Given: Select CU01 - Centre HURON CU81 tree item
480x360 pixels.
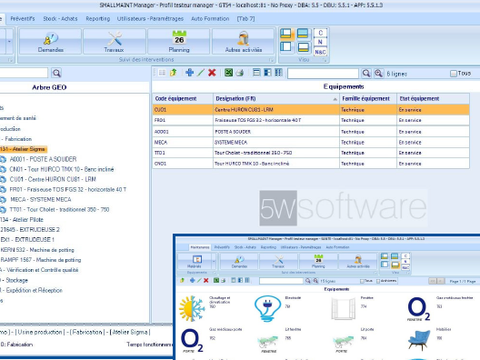Looking at the screenshot, I should point(53,179).
